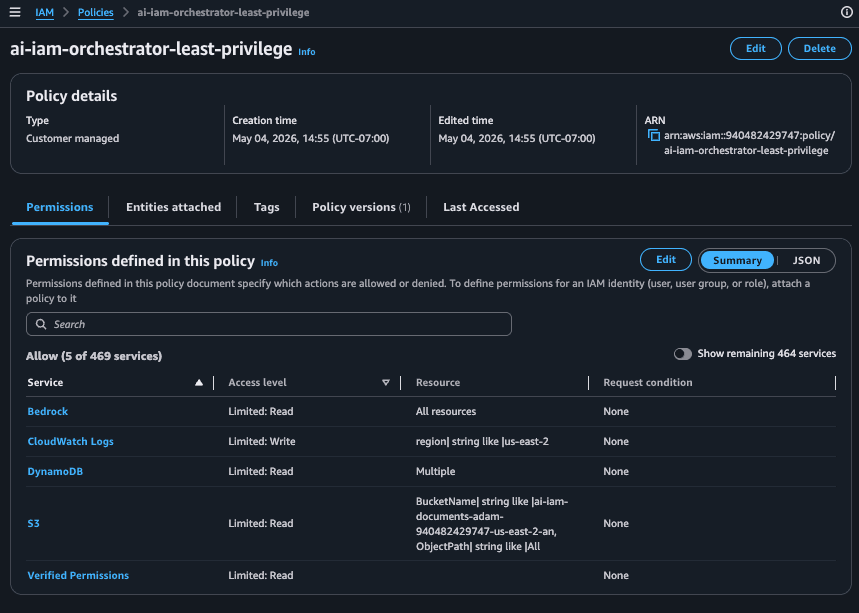
Task: Open the Policy versions tab
Action: (x=361, y=207)
